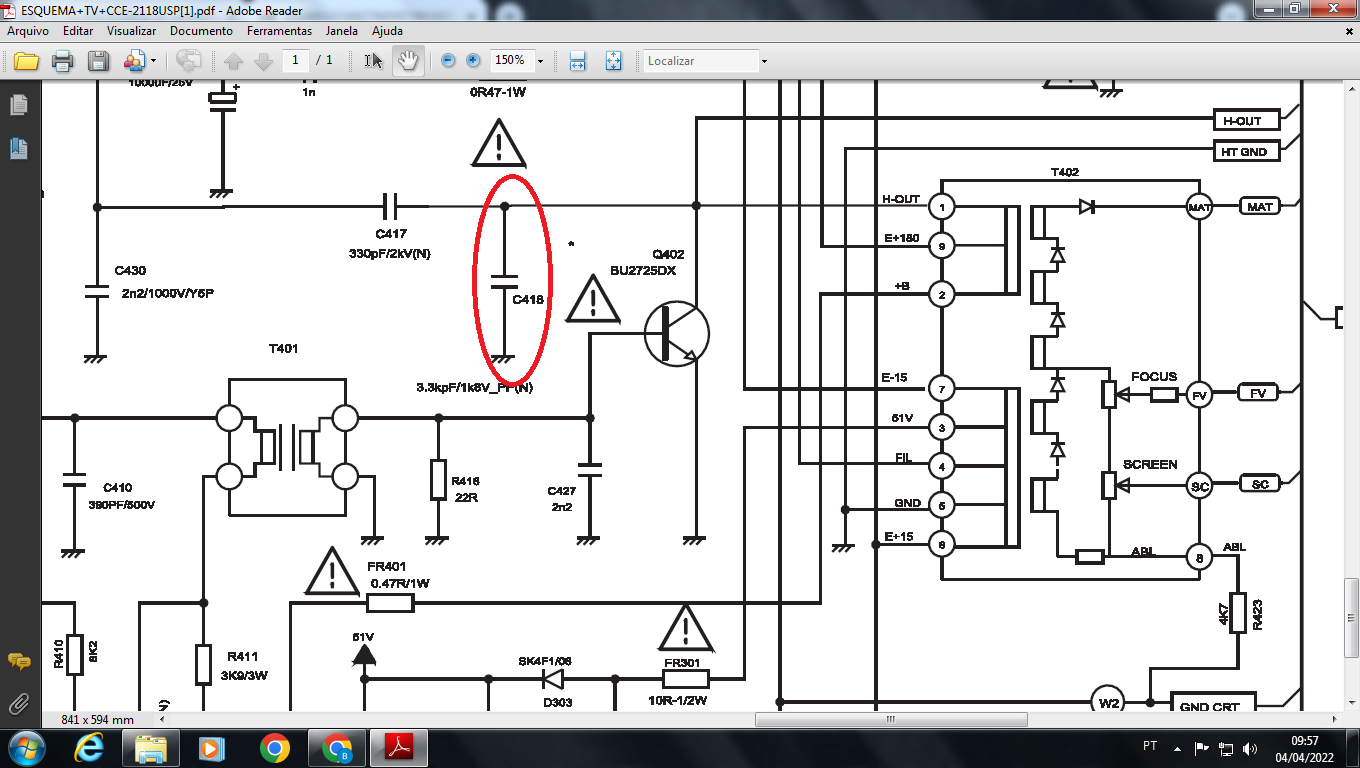Fit page width with scrolling icon
This screenshot has height=768, width=1360.
pyautogui.click(x=577, y=61)
